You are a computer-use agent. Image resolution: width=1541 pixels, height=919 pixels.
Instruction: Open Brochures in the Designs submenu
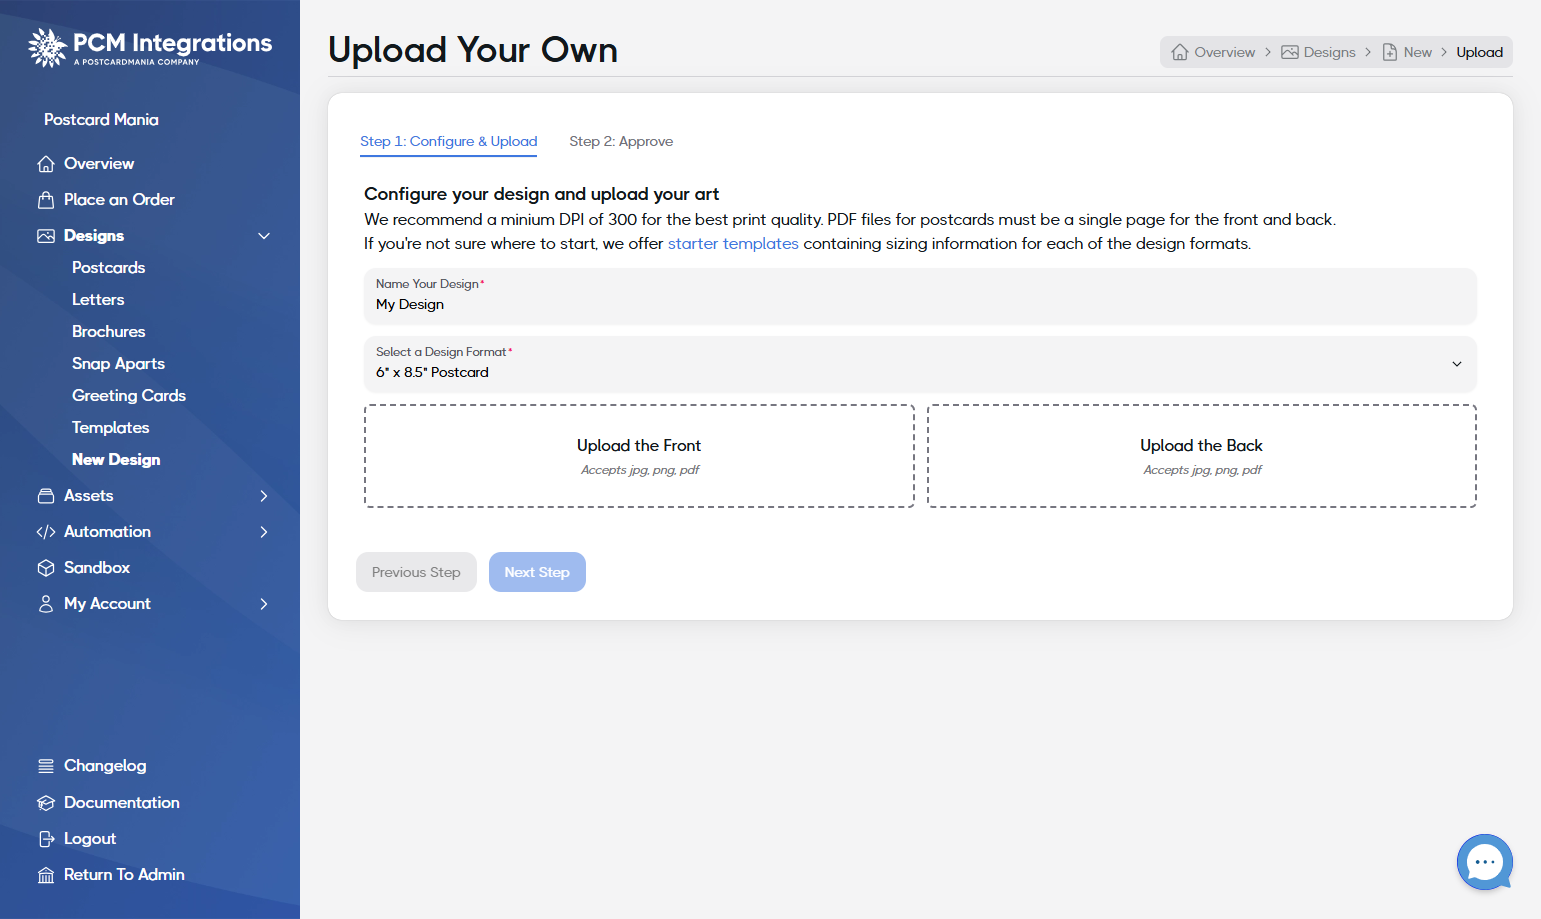tap(109, 332)
